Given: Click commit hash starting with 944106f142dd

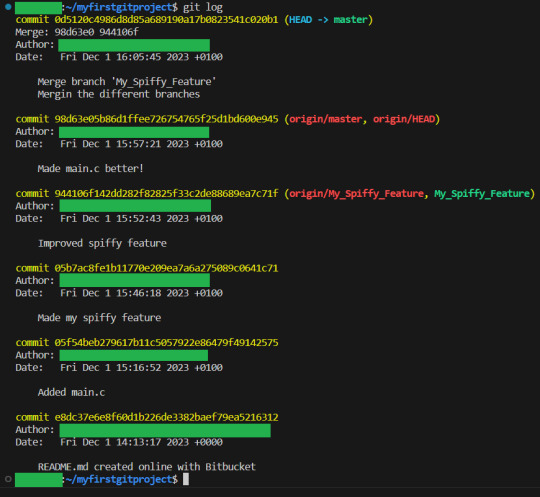Looking at the screenshot, I should click(x=166, y=194).
